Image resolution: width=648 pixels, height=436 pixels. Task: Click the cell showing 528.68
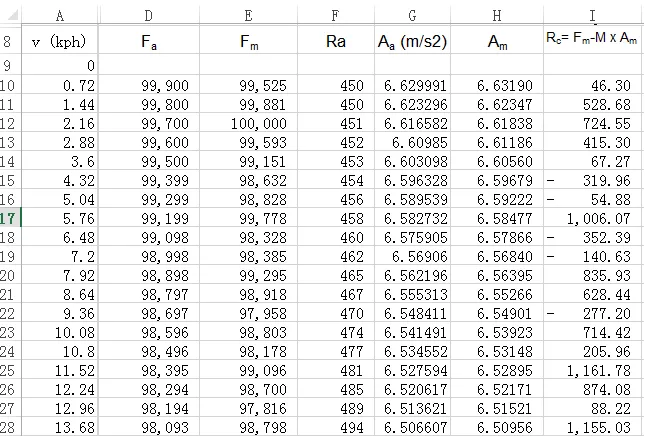pyautogui.click(x=593, y=104)
